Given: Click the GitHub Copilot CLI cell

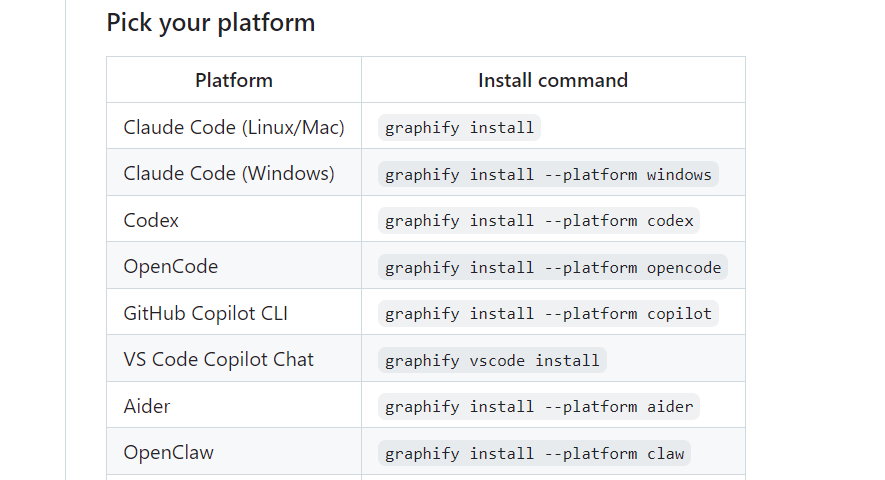Looking at the screenshot, I should coord(234,313).
